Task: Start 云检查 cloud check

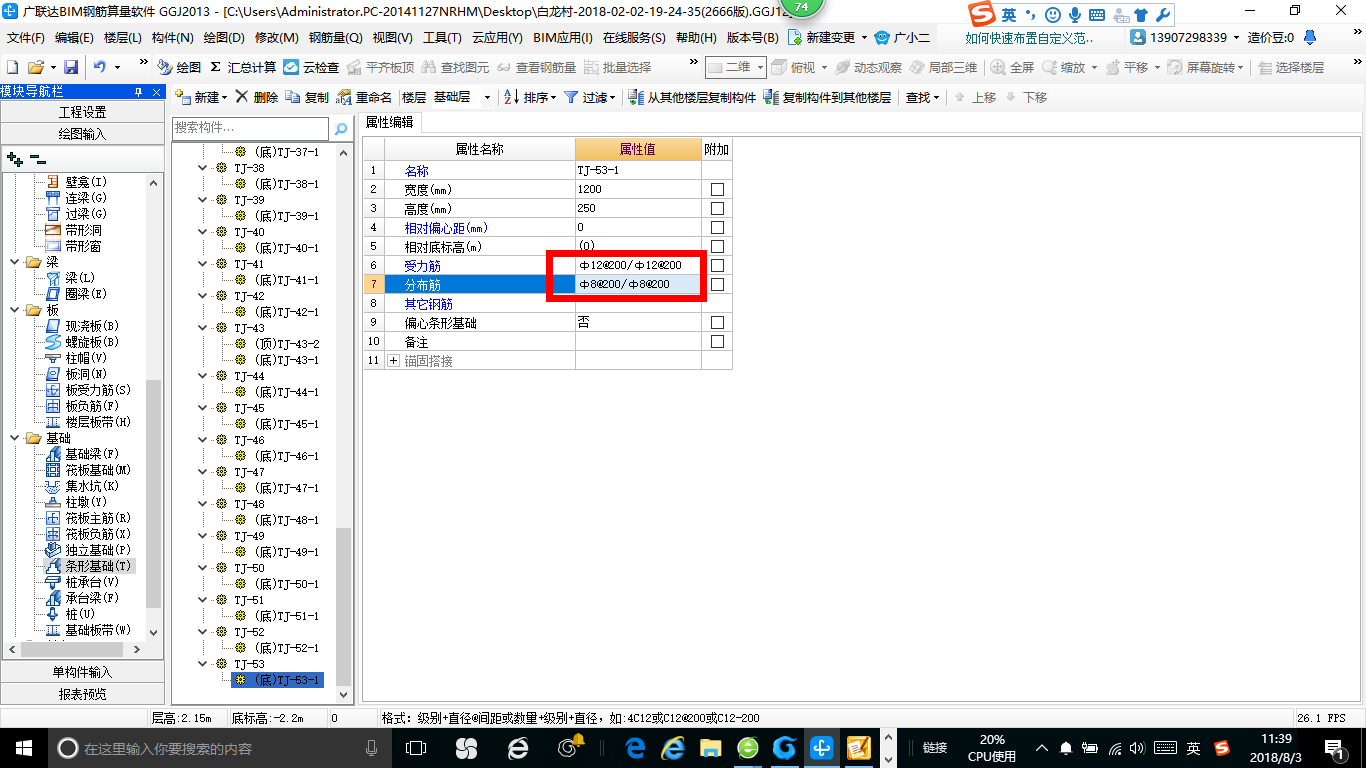Action: click(311, 67)
